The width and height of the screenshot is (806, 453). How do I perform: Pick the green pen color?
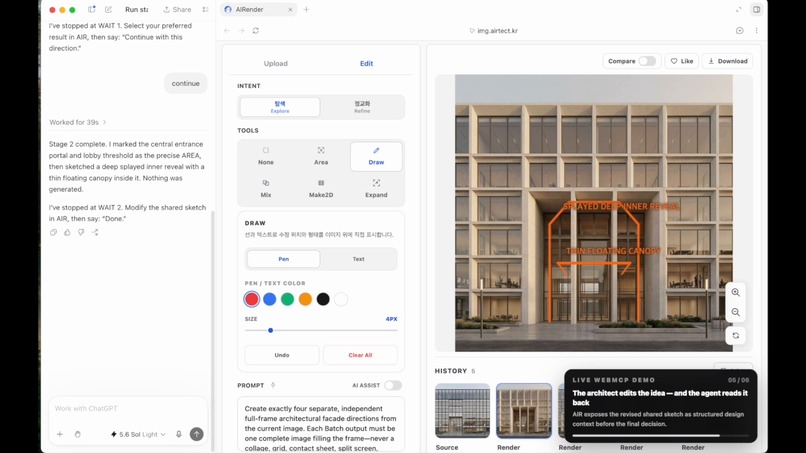pos(287,299)
